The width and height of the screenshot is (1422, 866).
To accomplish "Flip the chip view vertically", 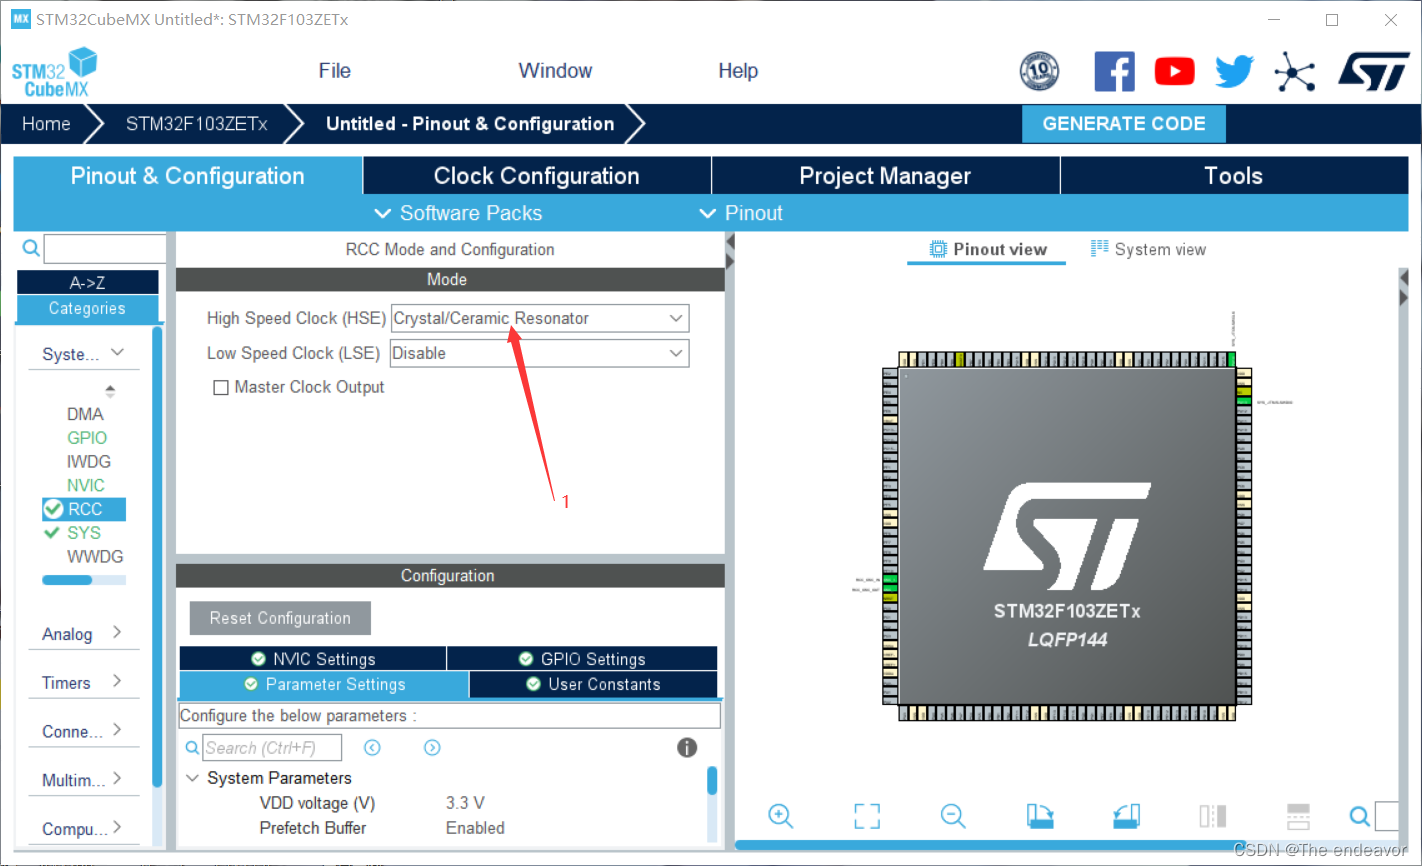I will coord(1298,816).
